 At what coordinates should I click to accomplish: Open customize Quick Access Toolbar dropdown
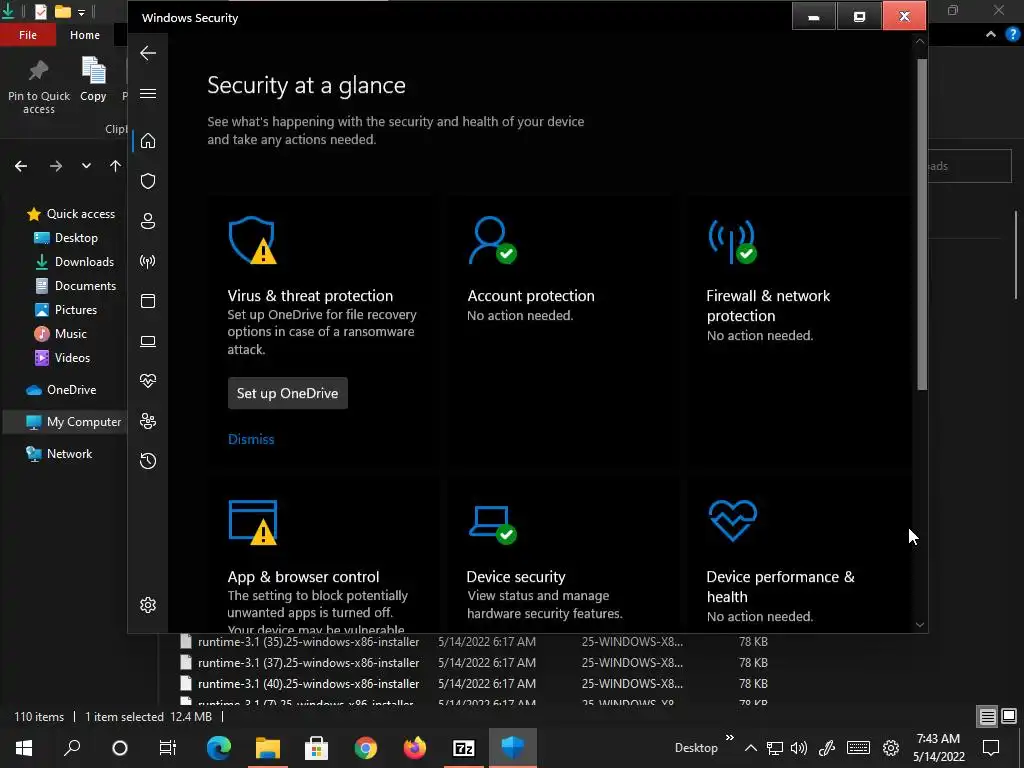point(81,12)
